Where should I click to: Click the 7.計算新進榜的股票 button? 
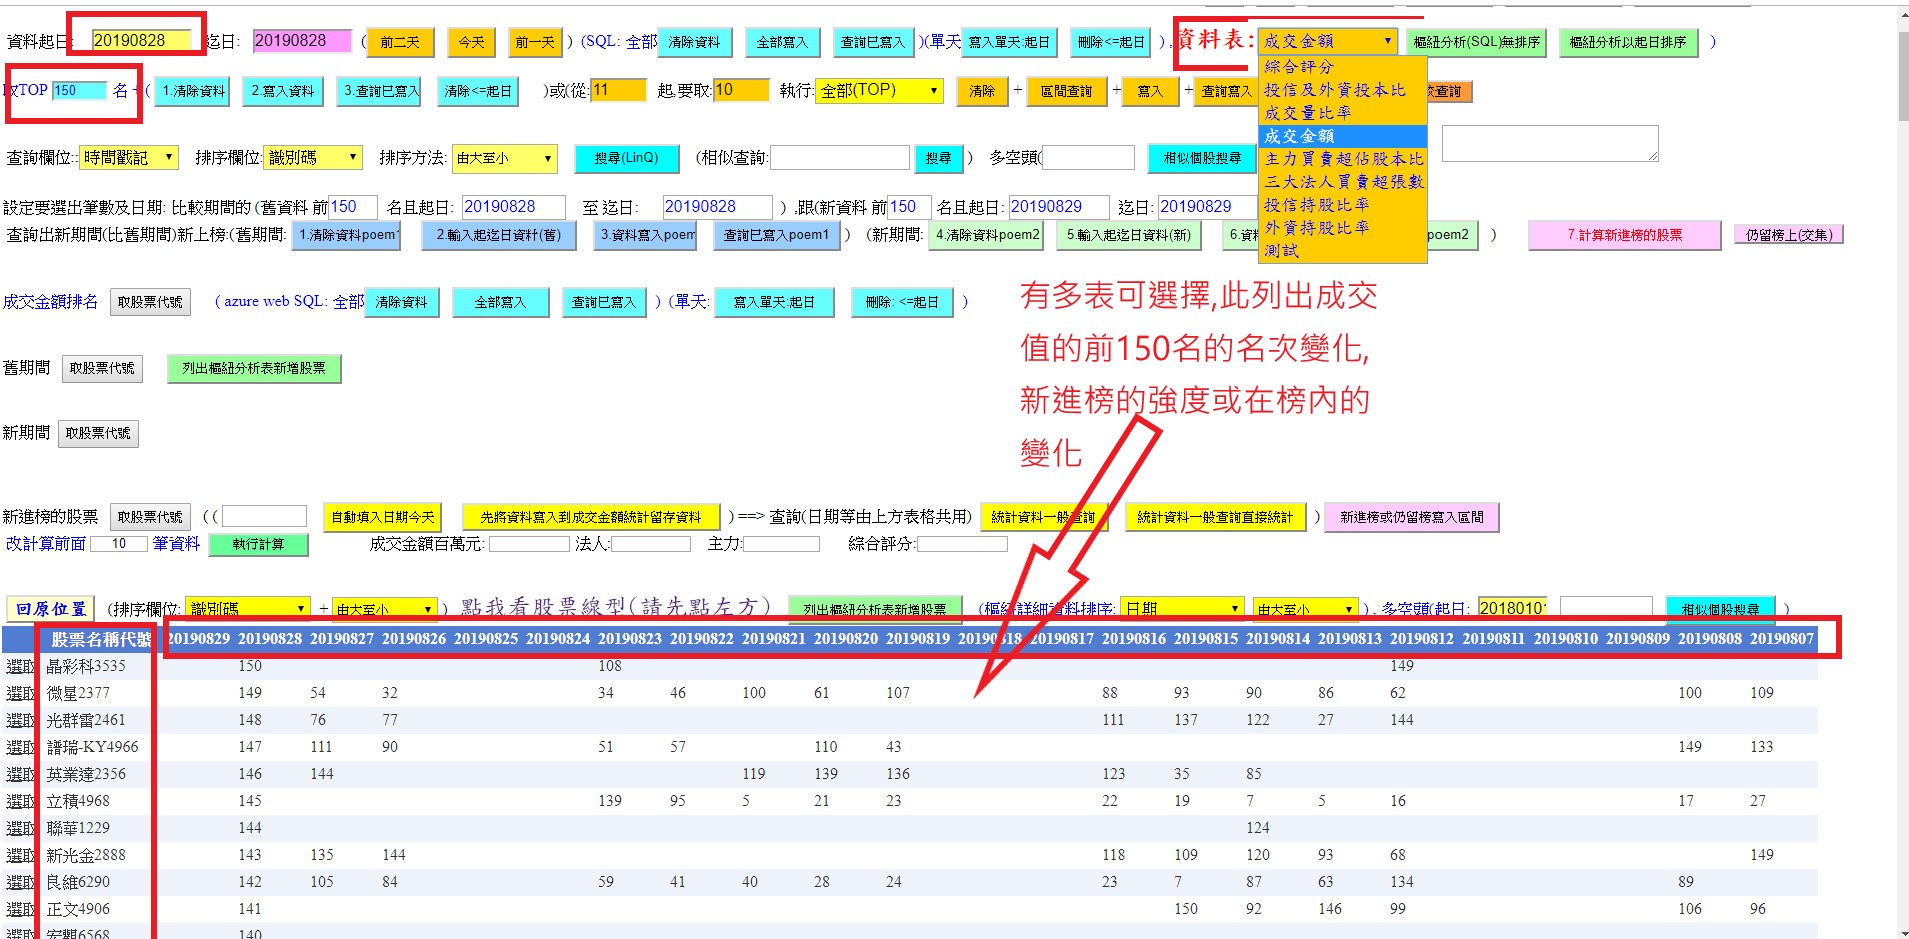(x=1624, y=235)
